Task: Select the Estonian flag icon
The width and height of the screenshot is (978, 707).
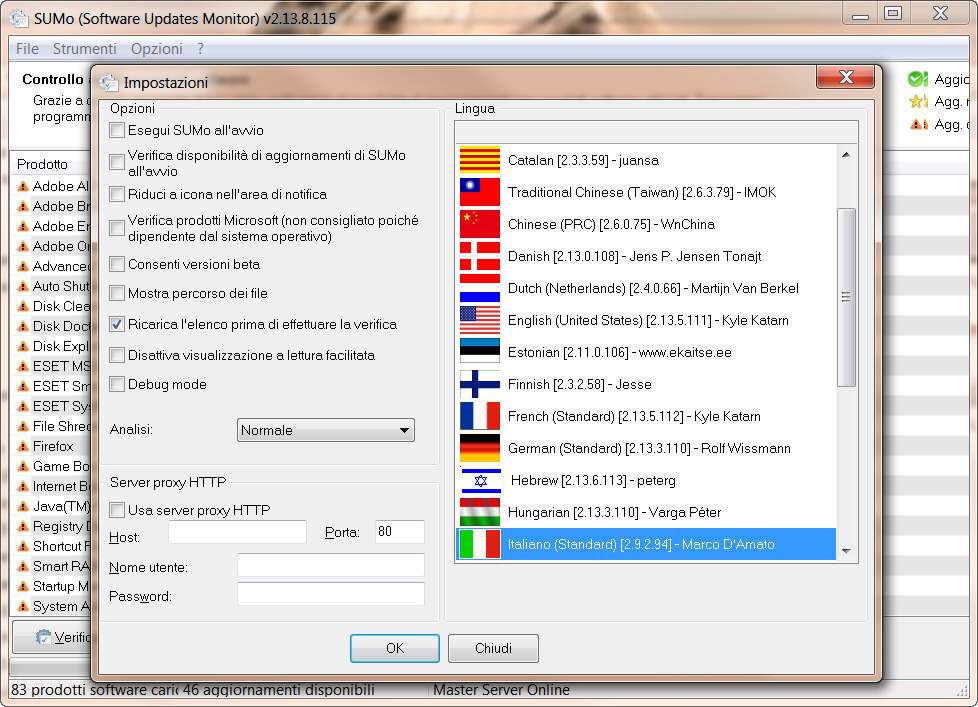Action: coord(480,352)
